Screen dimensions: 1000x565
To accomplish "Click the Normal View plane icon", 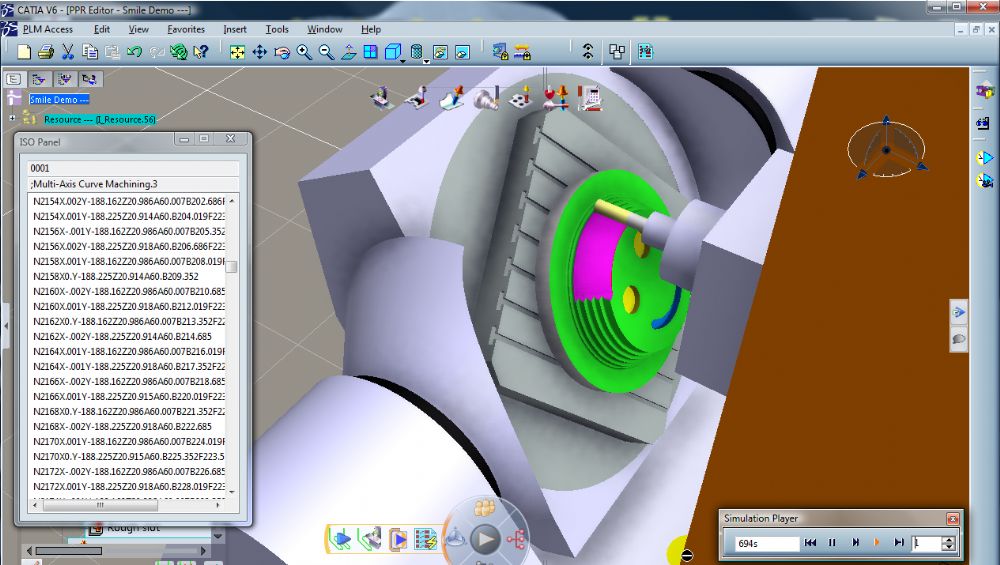I will click(348, 52).
